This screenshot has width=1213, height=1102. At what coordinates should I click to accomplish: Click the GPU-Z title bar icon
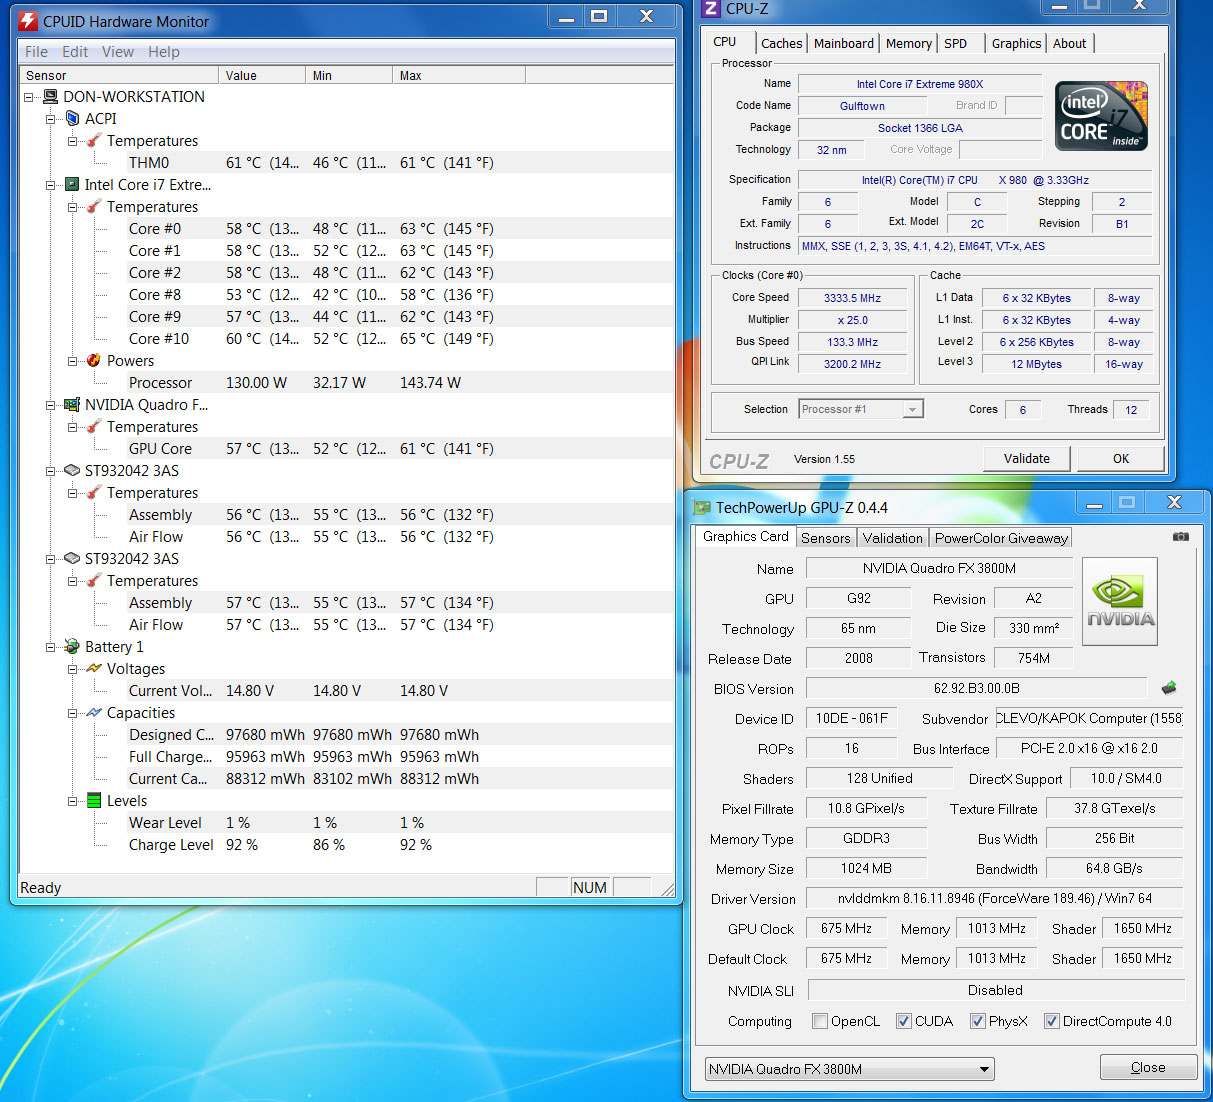[x=702, y=508]
